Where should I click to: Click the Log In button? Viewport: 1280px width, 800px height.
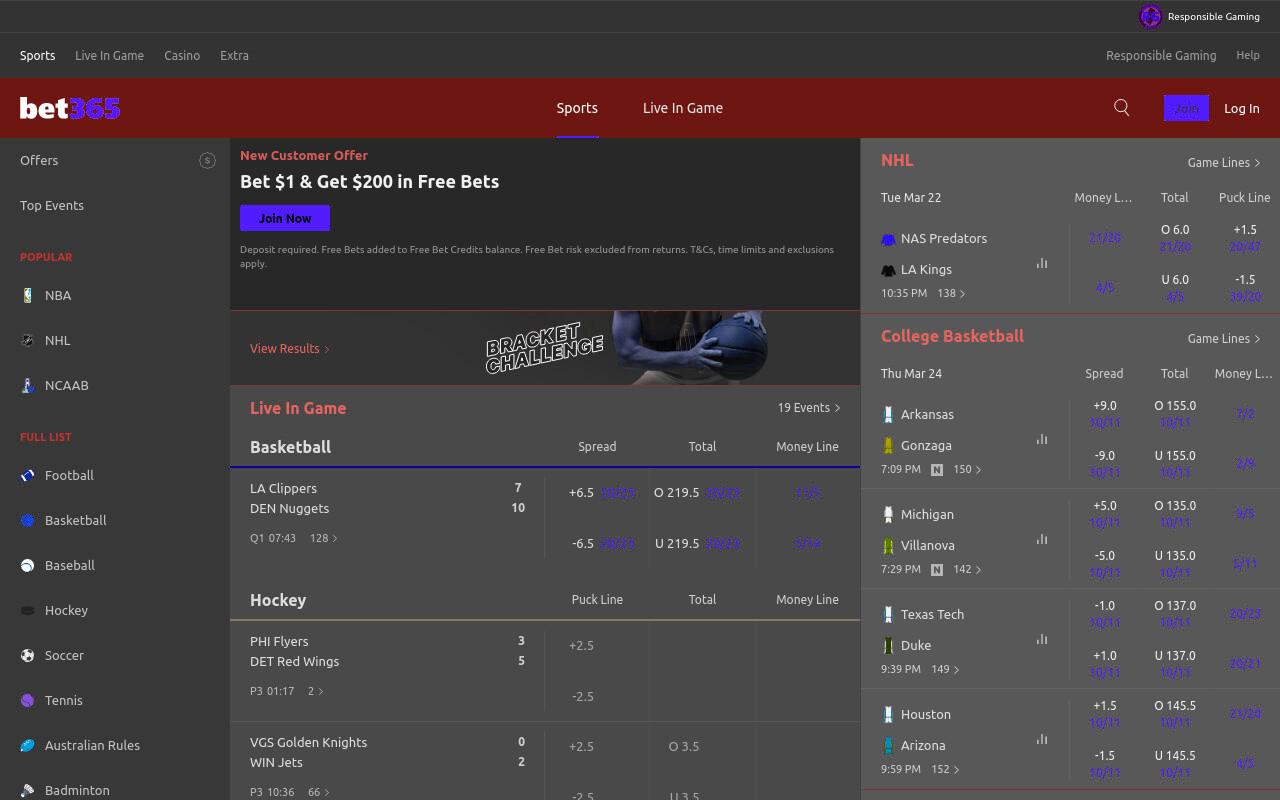[1242, 108]
